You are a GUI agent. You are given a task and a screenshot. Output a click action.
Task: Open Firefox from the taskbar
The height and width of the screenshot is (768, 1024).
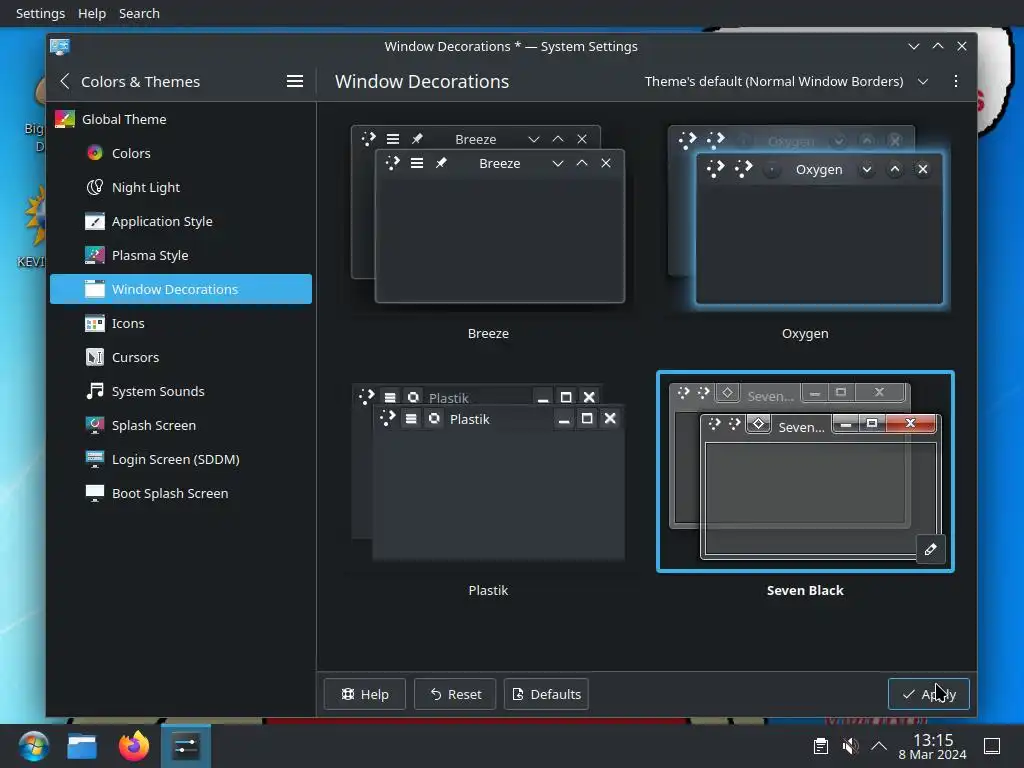(x=134, y=746)
